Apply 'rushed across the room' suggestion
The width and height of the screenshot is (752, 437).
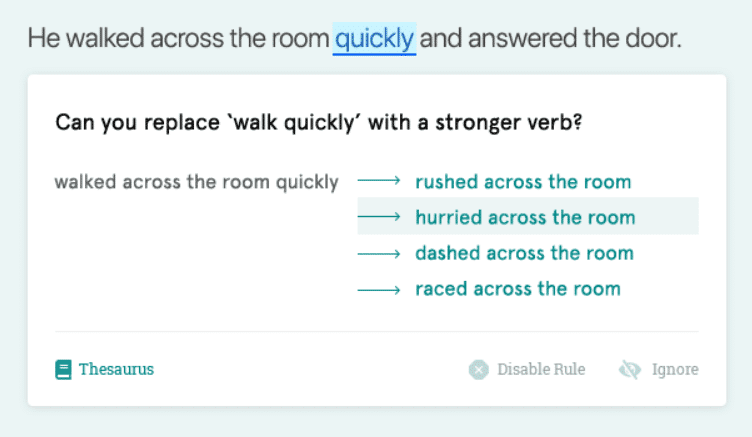[x=523, y=182]
